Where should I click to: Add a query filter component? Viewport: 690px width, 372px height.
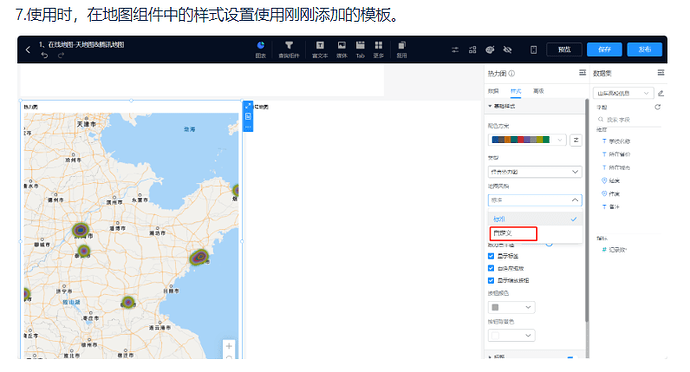tap(289, 49)
